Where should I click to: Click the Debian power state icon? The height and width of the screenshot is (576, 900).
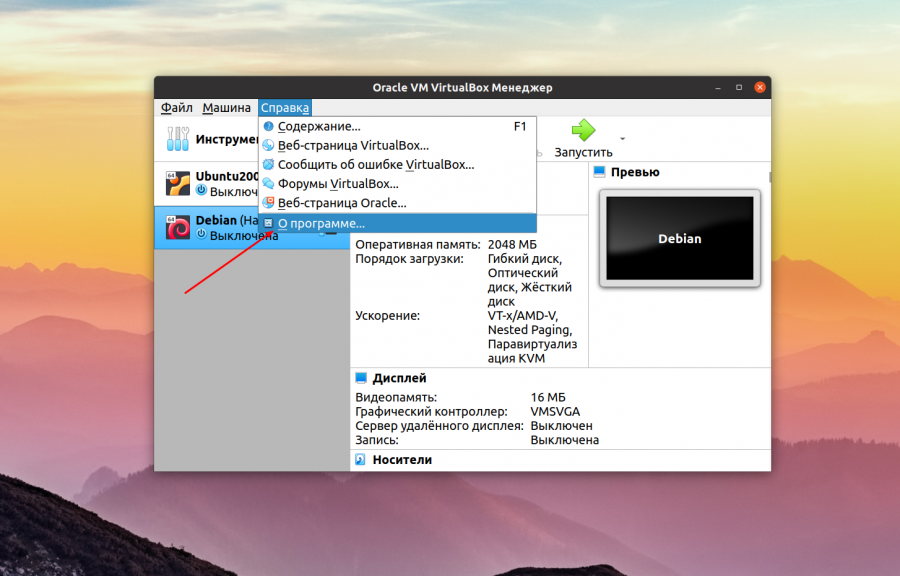tap(201, 234)
